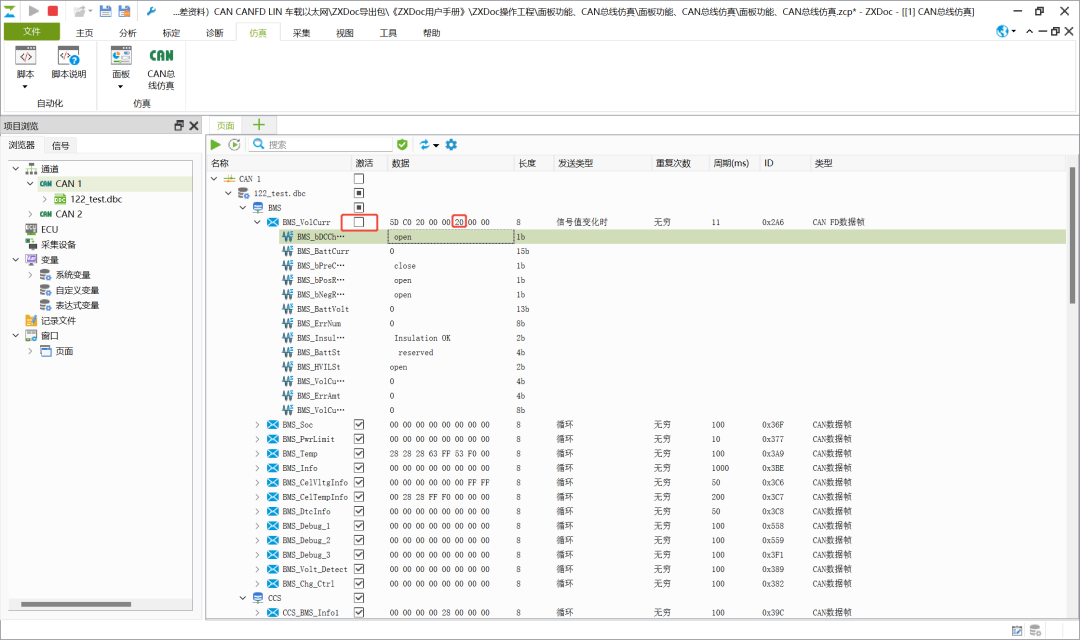This screenshot has width=1080, height=640.
Task: Uncheck the BMS_Temp activation checkbox
Action: pos(359,453)
